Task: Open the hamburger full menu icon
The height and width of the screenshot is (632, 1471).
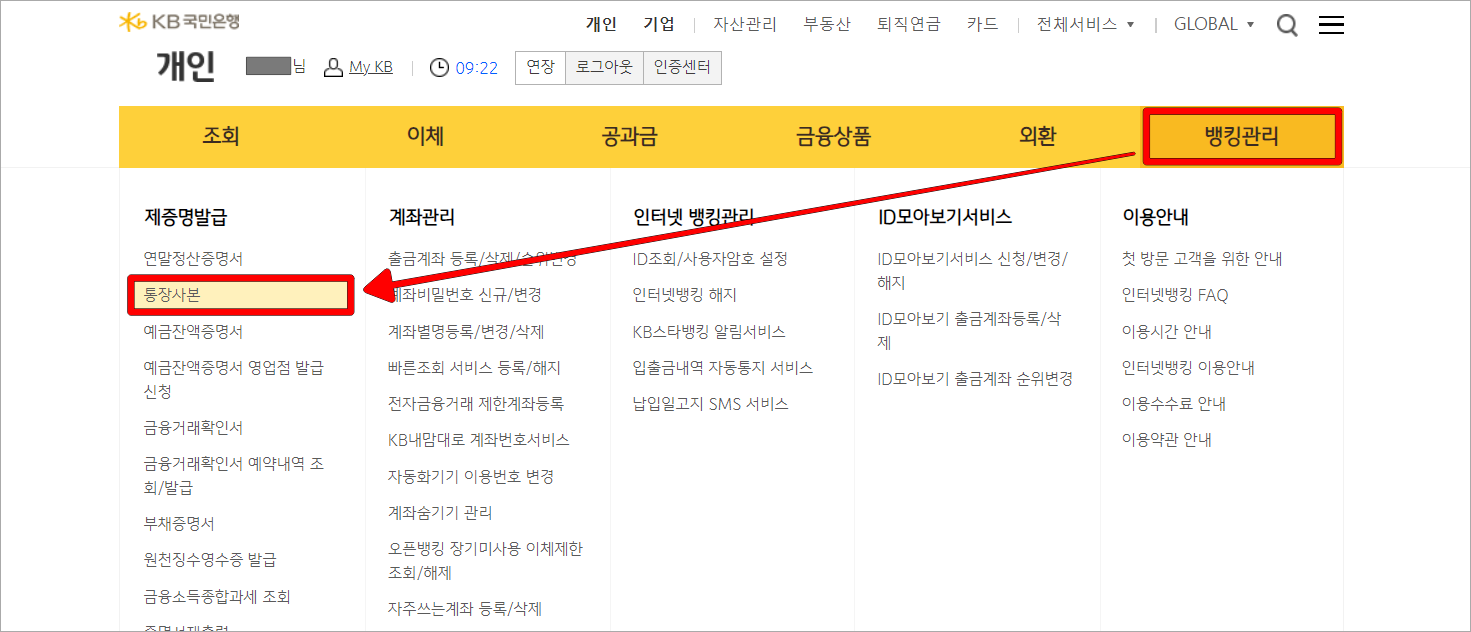Action: [x=1331, y=25]
